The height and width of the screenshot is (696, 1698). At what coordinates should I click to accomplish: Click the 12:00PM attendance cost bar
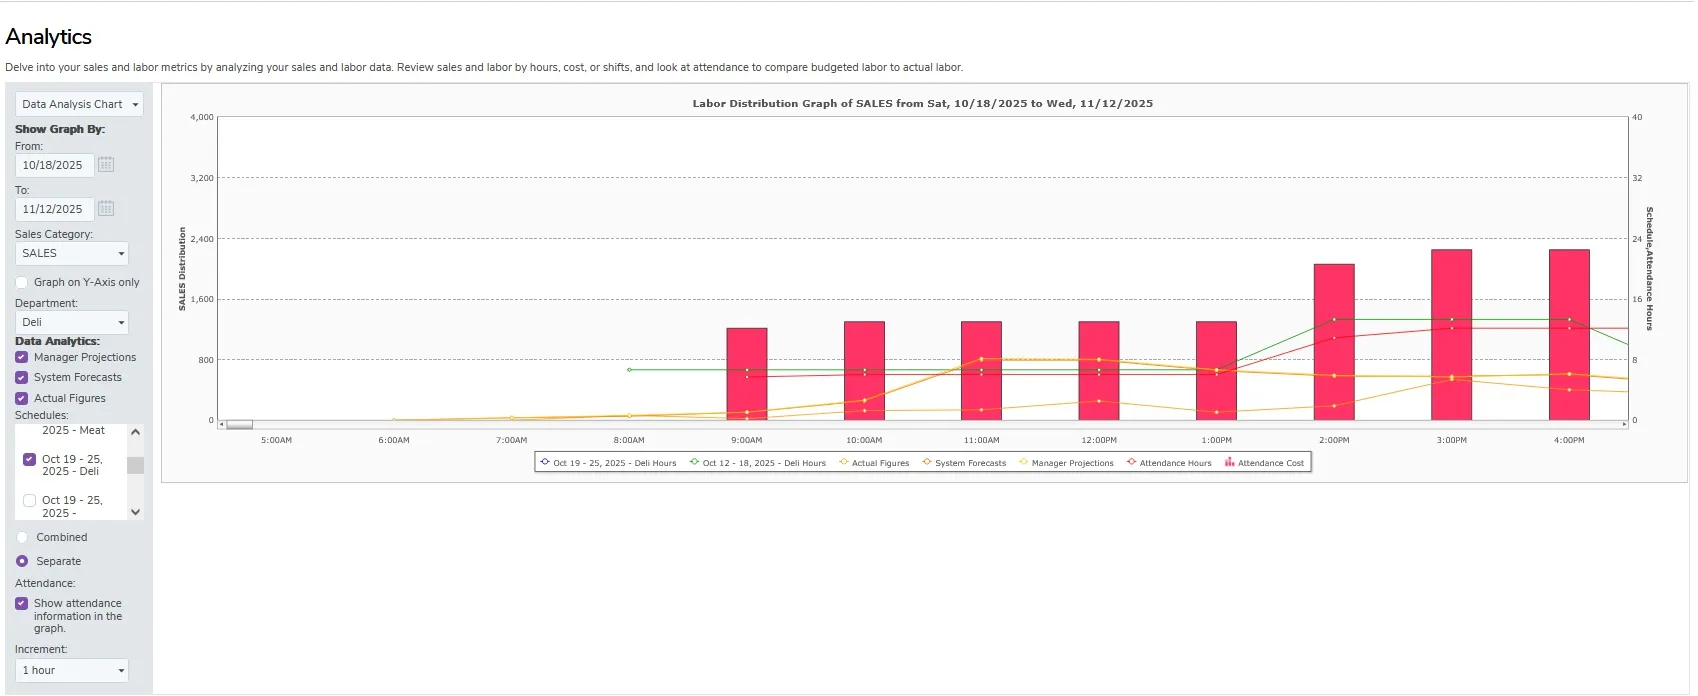[1099, 371]
